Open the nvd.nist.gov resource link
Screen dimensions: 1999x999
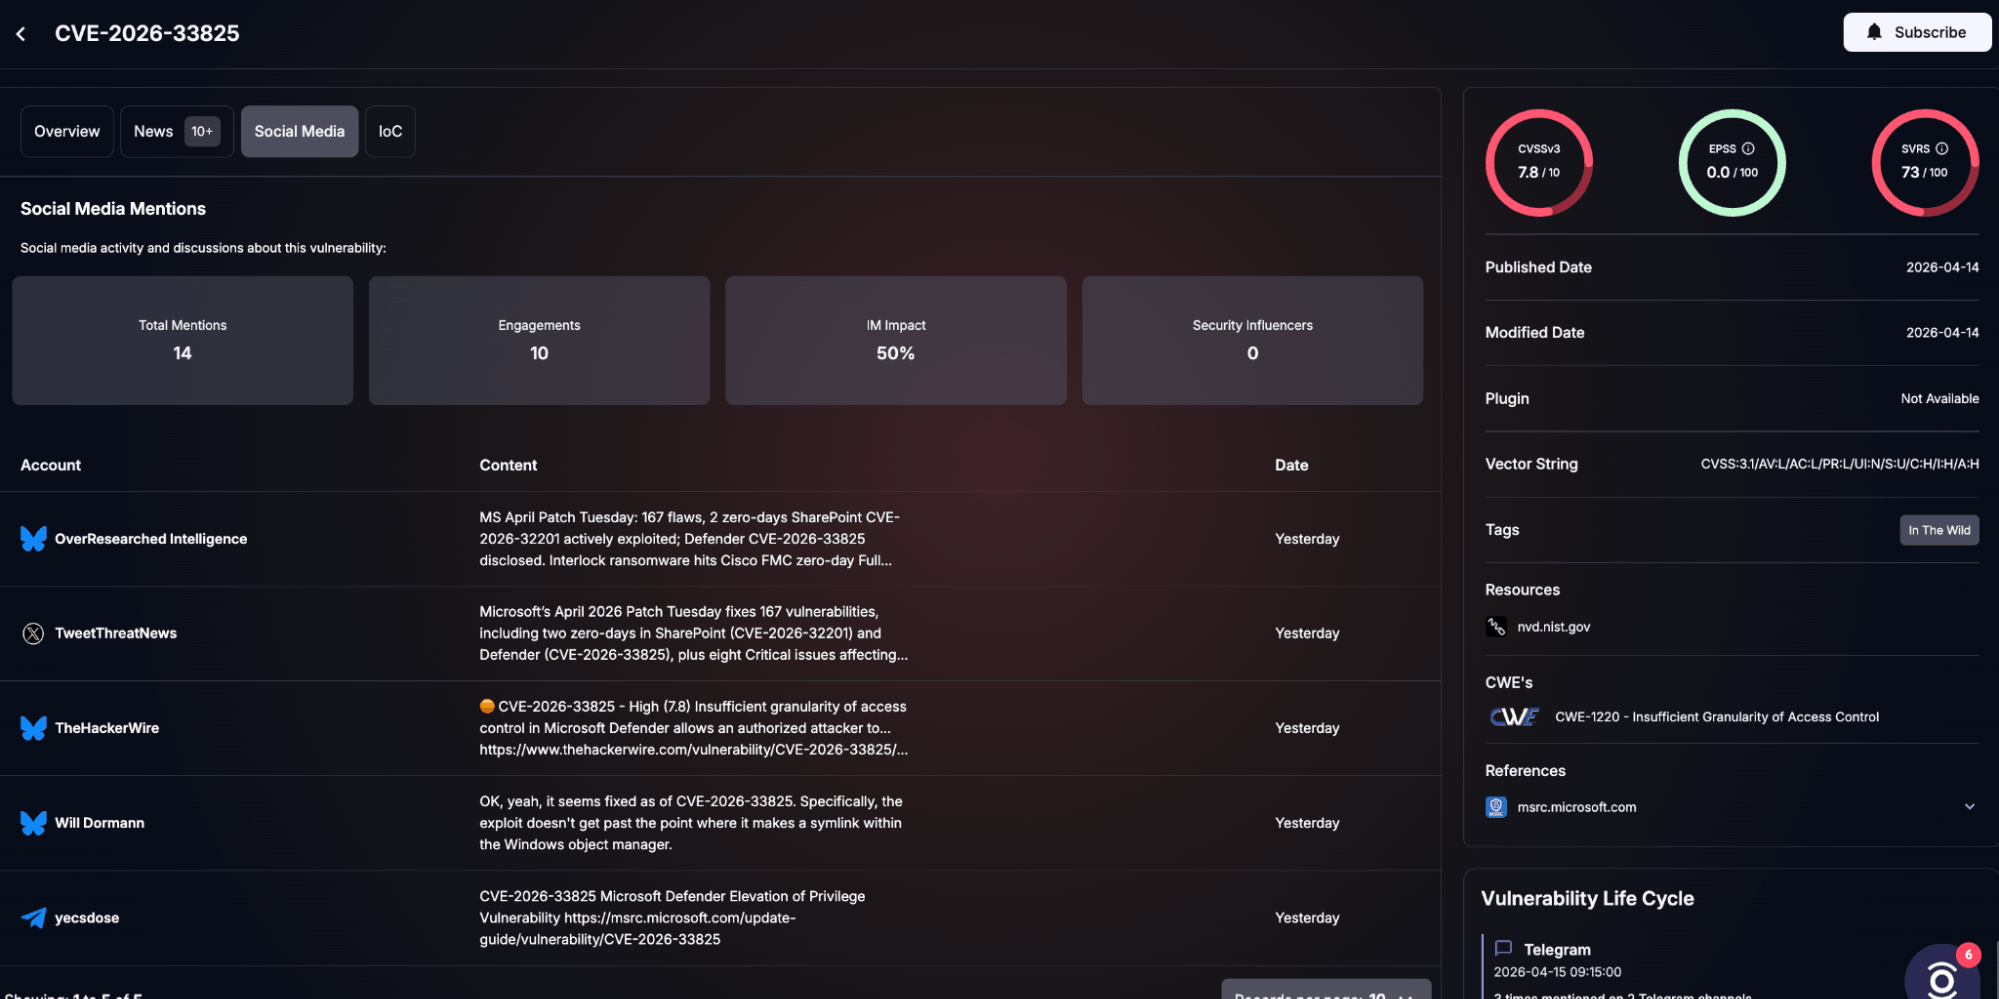point(1553,627)
